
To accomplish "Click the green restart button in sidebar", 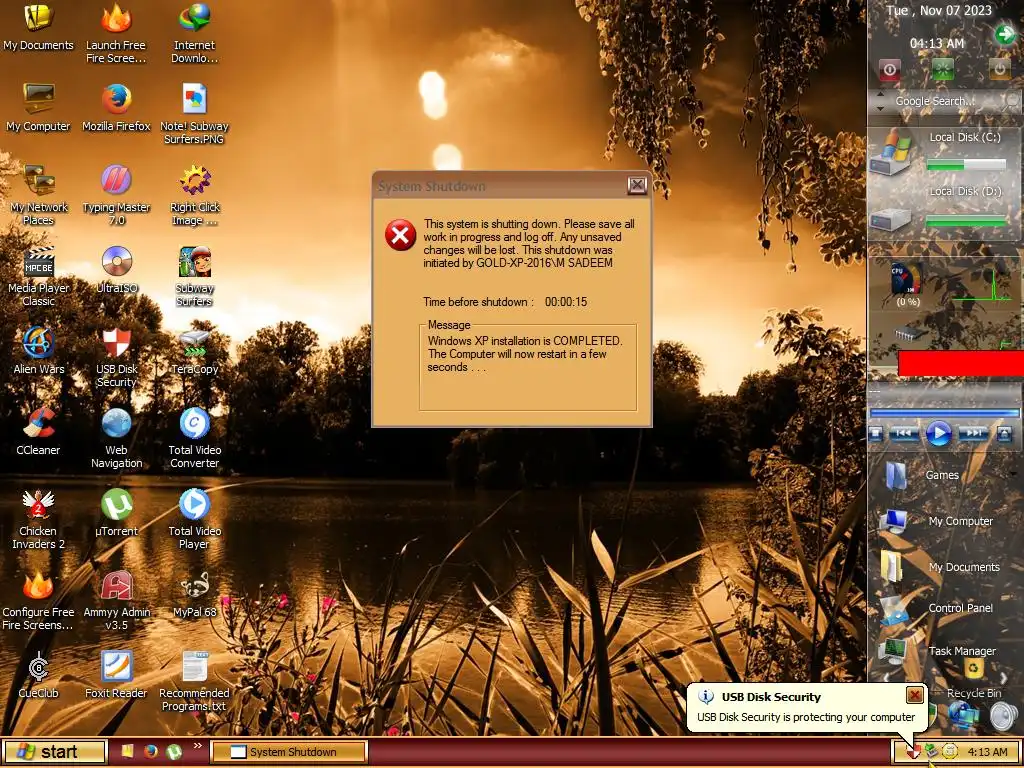I will click(x=942, y=69).
